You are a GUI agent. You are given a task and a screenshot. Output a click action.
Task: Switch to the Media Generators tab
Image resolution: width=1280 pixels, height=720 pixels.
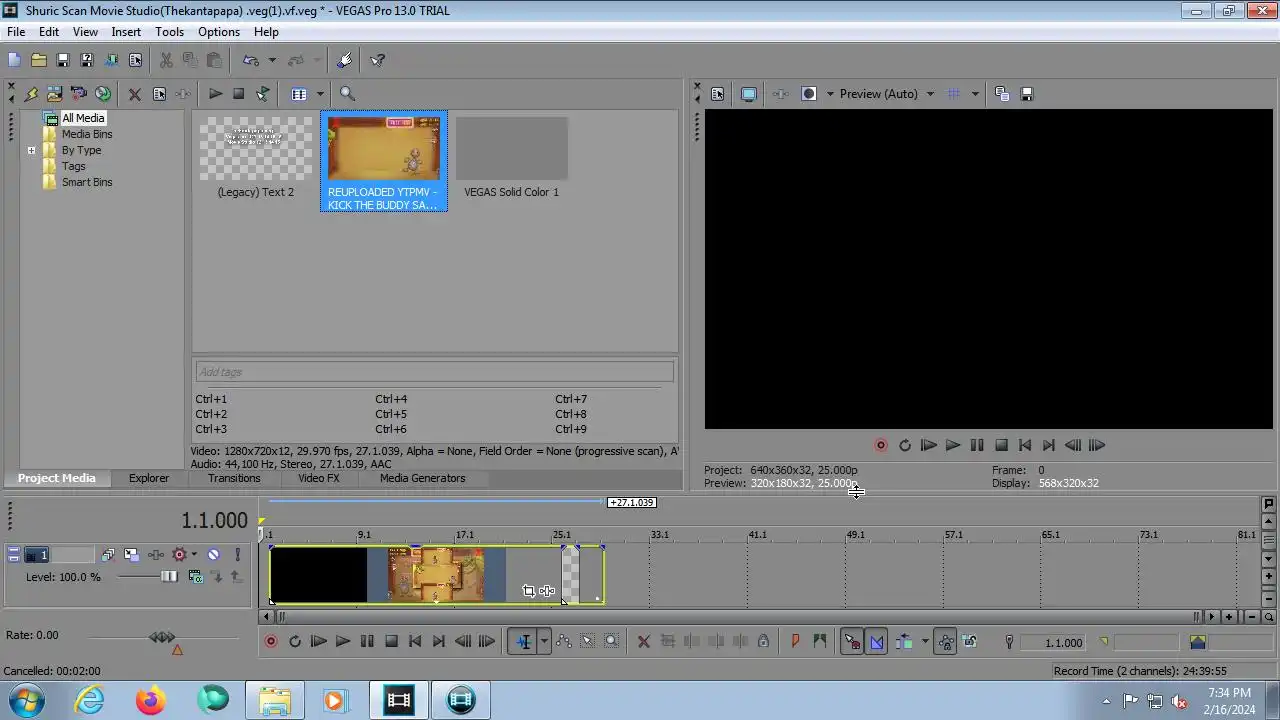click(422, 478)
